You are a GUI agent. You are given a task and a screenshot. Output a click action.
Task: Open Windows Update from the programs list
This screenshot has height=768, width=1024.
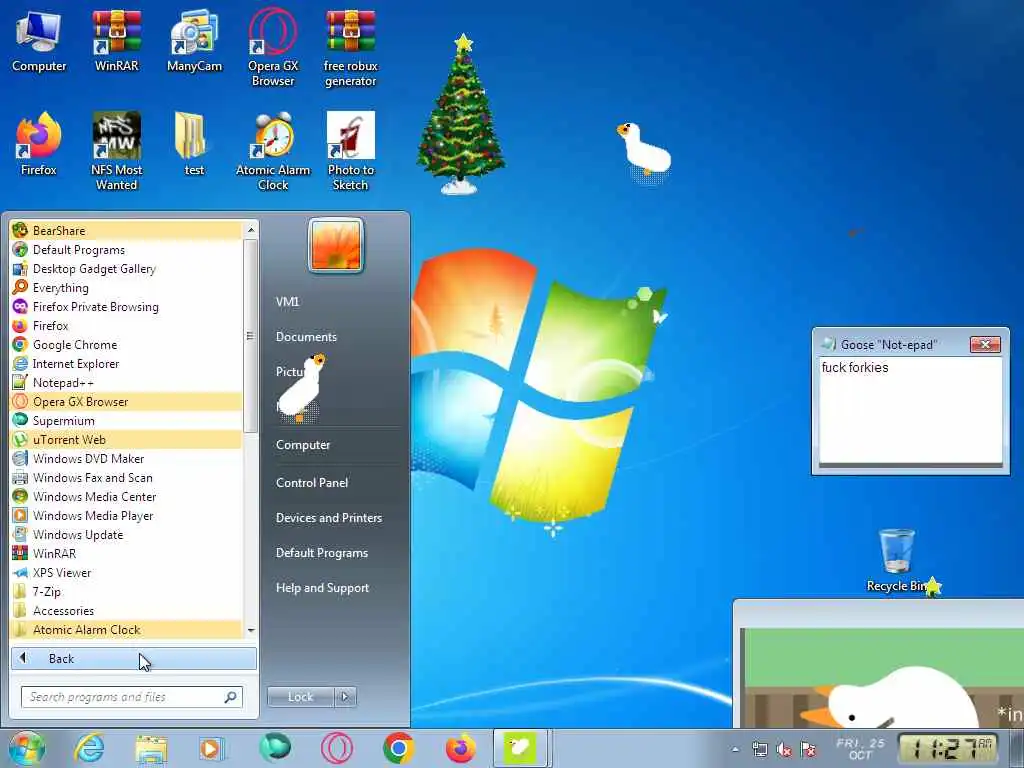[126, 534]
